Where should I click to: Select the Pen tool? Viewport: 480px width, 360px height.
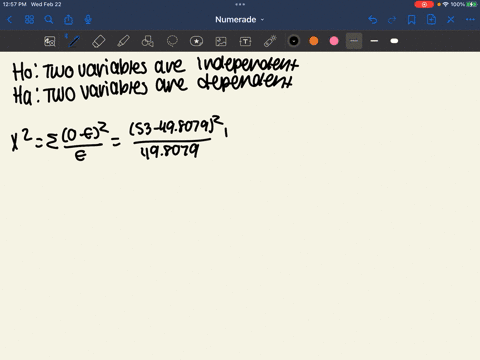point(74,41)
